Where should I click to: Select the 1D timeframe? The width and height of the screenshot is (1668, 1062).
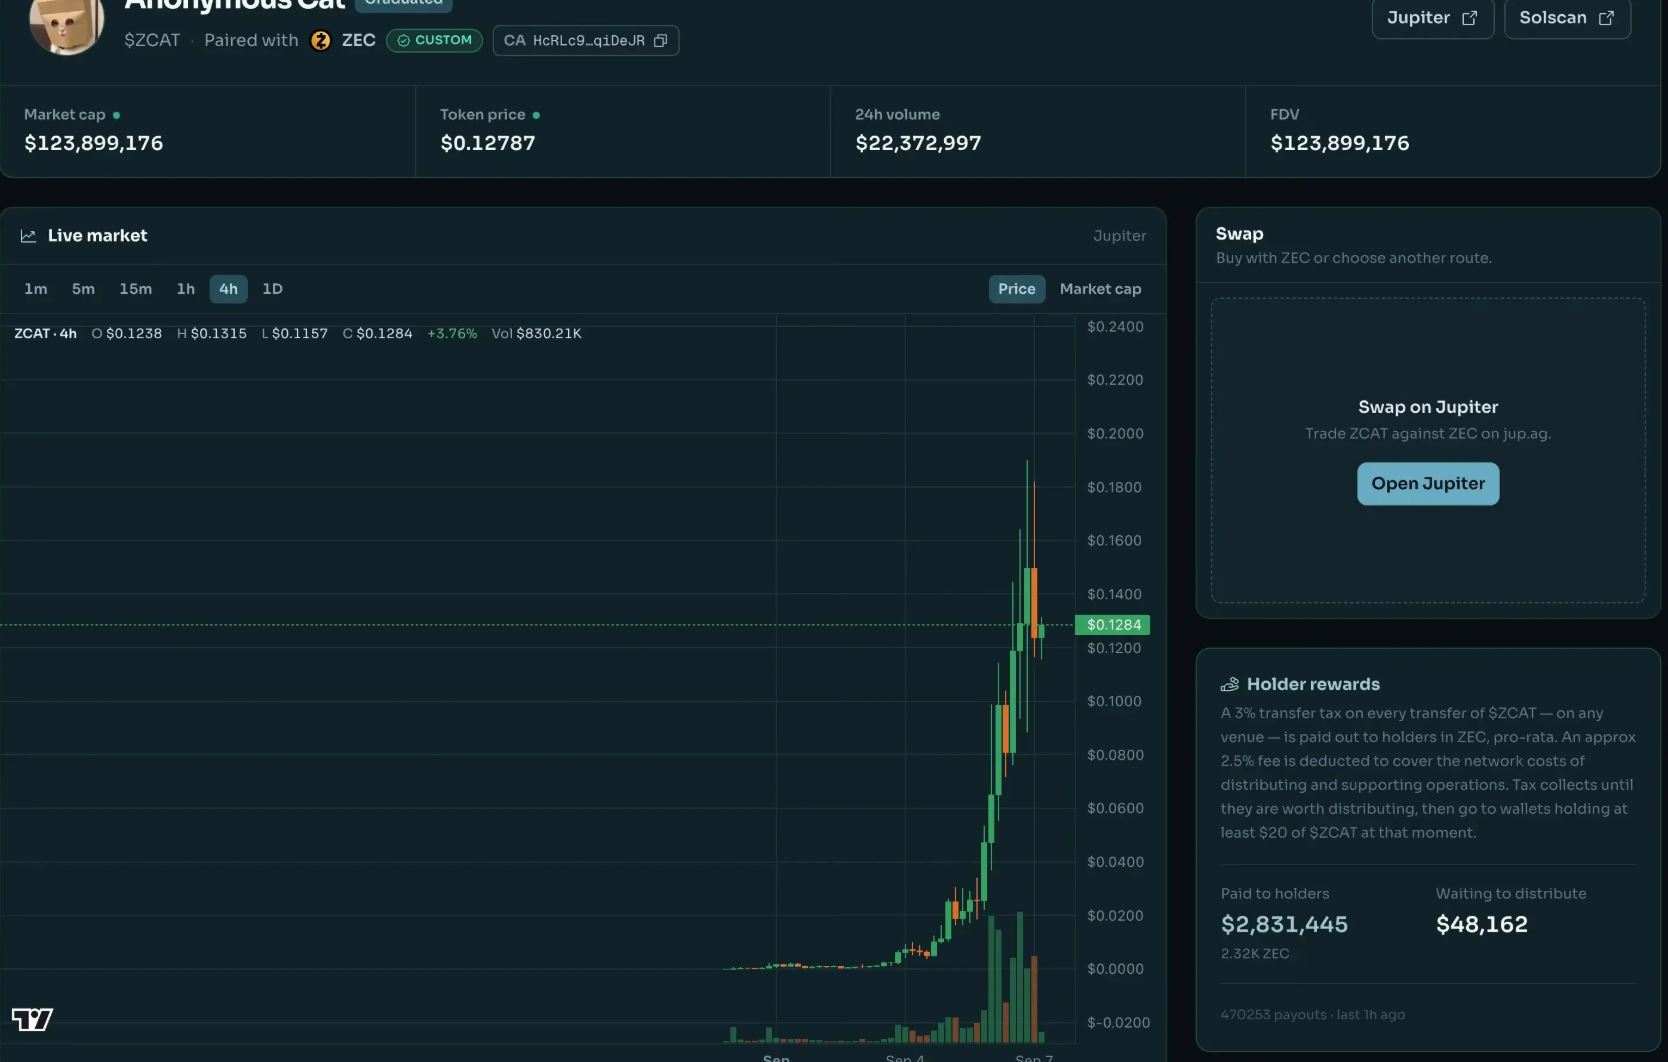coord(272,289)
